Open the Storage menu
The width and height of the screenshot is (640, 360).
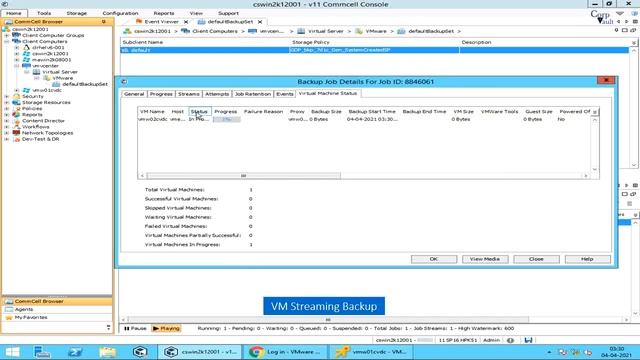tap(77, 13)
